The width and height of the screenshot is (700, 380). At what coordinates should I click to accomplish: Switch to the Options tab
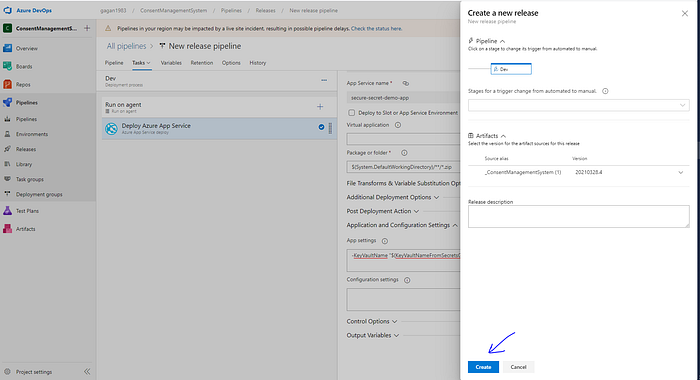point(231,63)
